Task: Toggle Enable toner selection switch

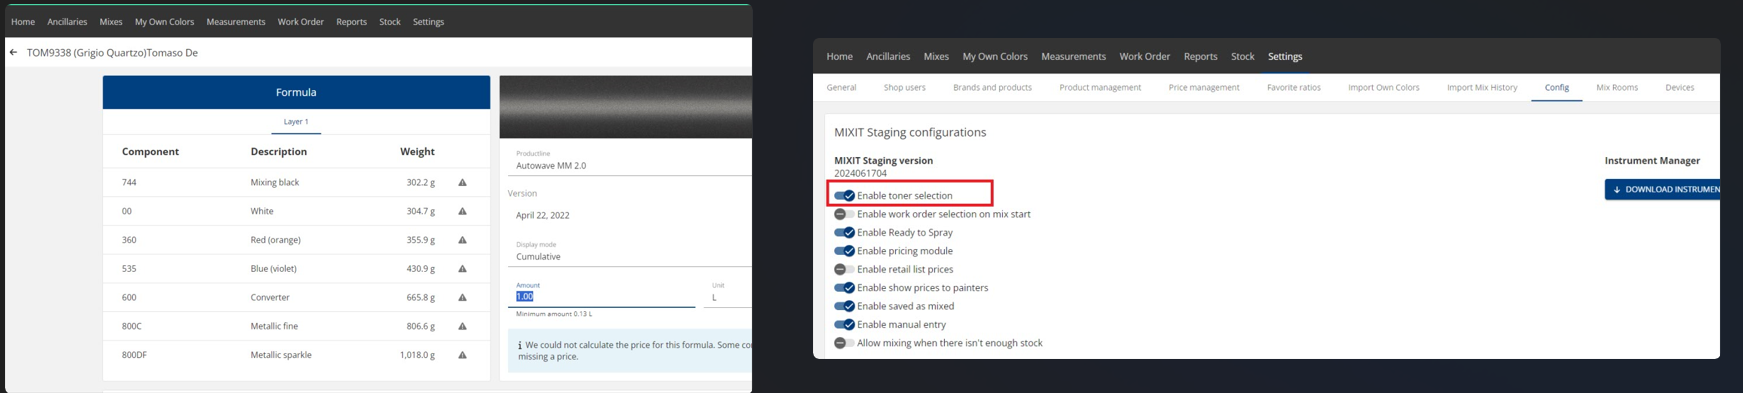Action: tap(844, 196)
